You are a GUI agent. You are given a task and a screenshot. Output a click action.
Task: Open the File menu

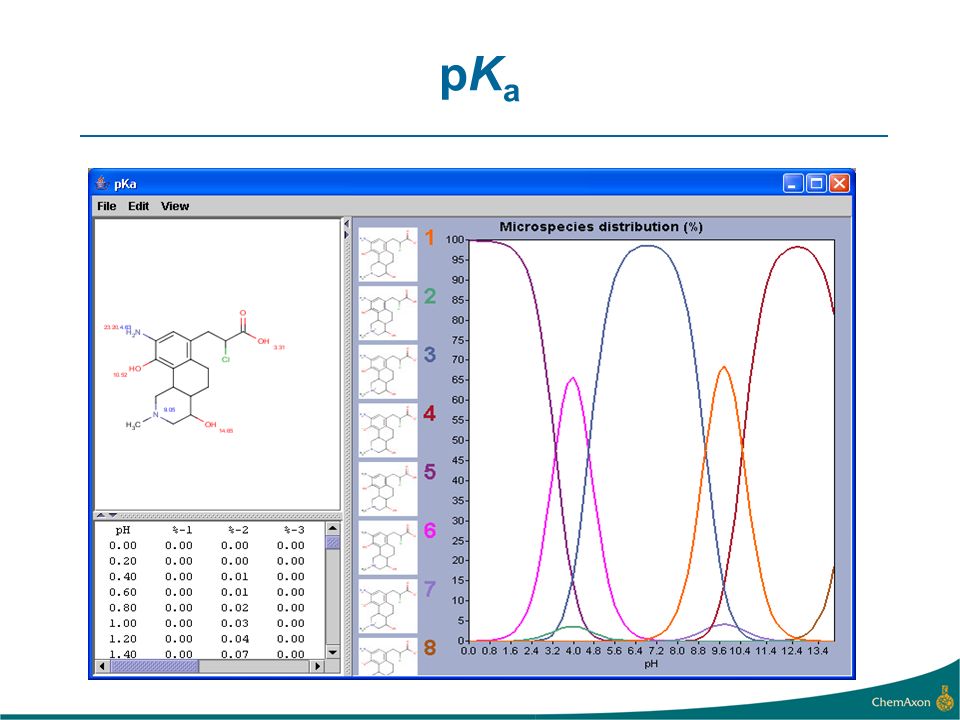click(x=107, y=206)
